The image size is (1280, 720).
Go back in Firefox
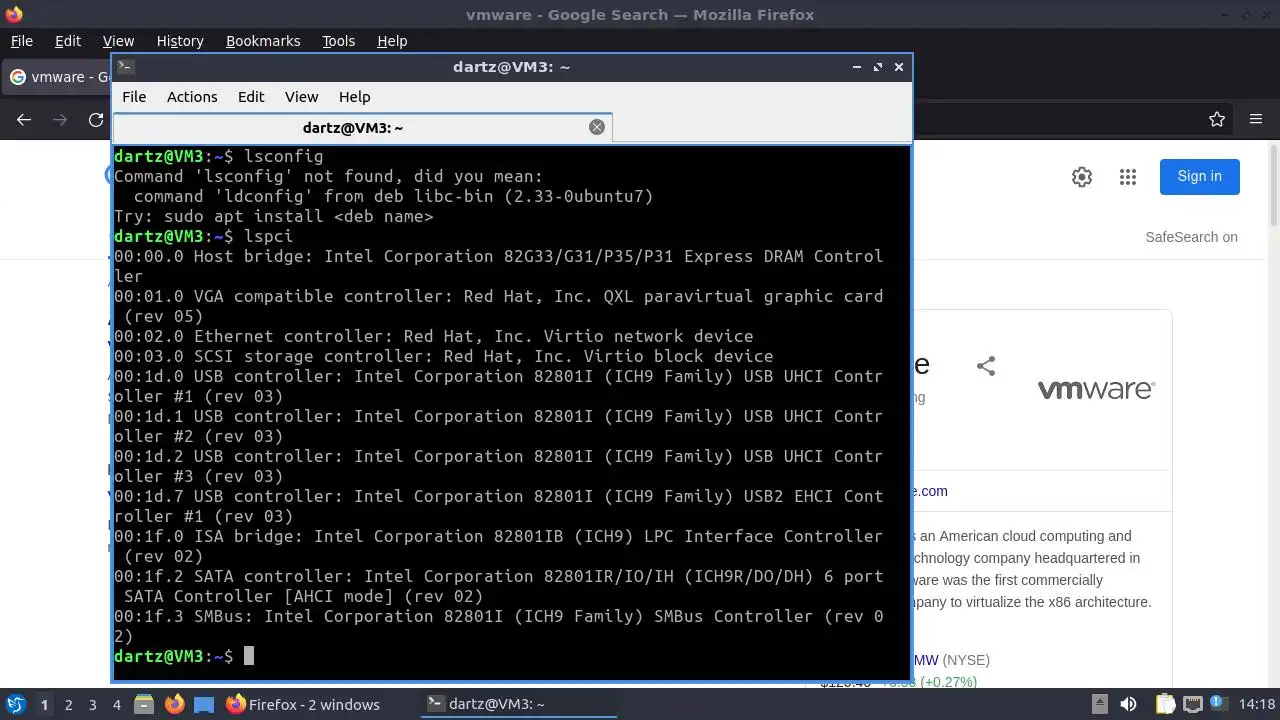[24, 119]
